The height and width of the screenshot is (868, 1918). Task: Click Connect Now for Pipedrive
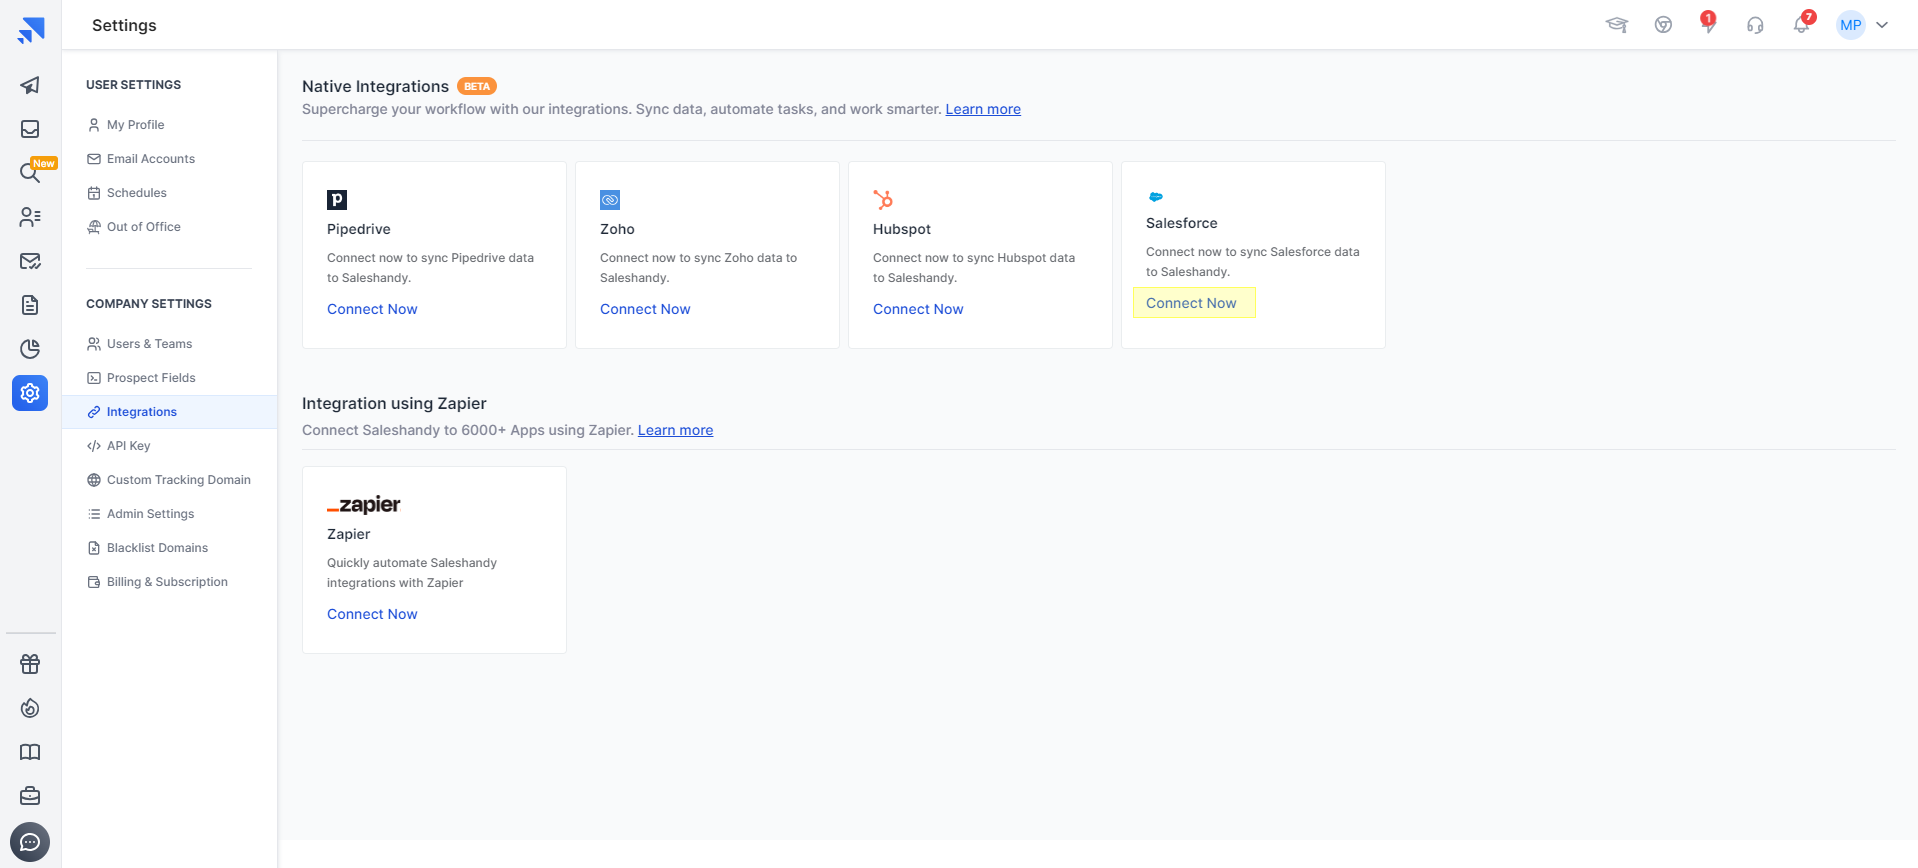372,309
